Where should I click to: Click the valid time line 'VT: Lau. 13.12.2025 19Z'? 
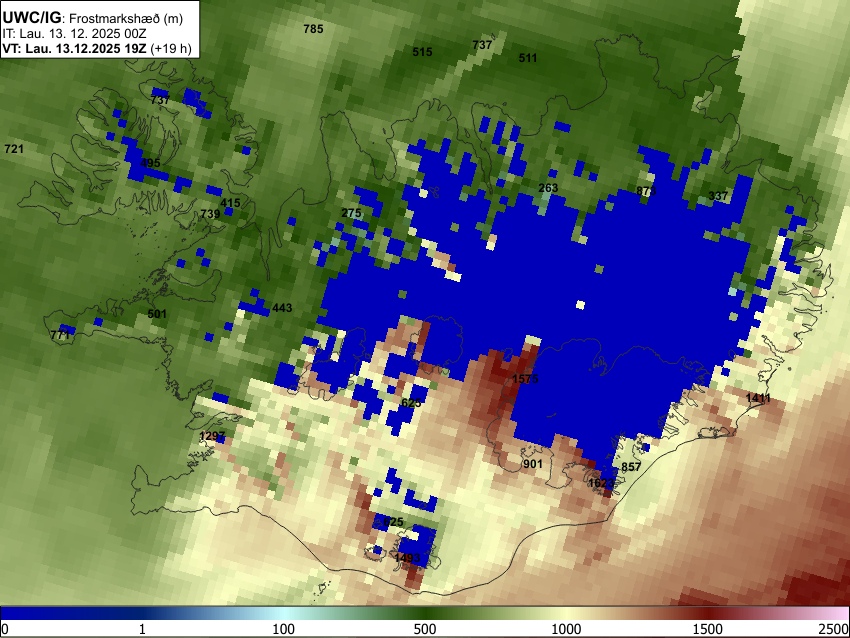[x=74, y=48]
